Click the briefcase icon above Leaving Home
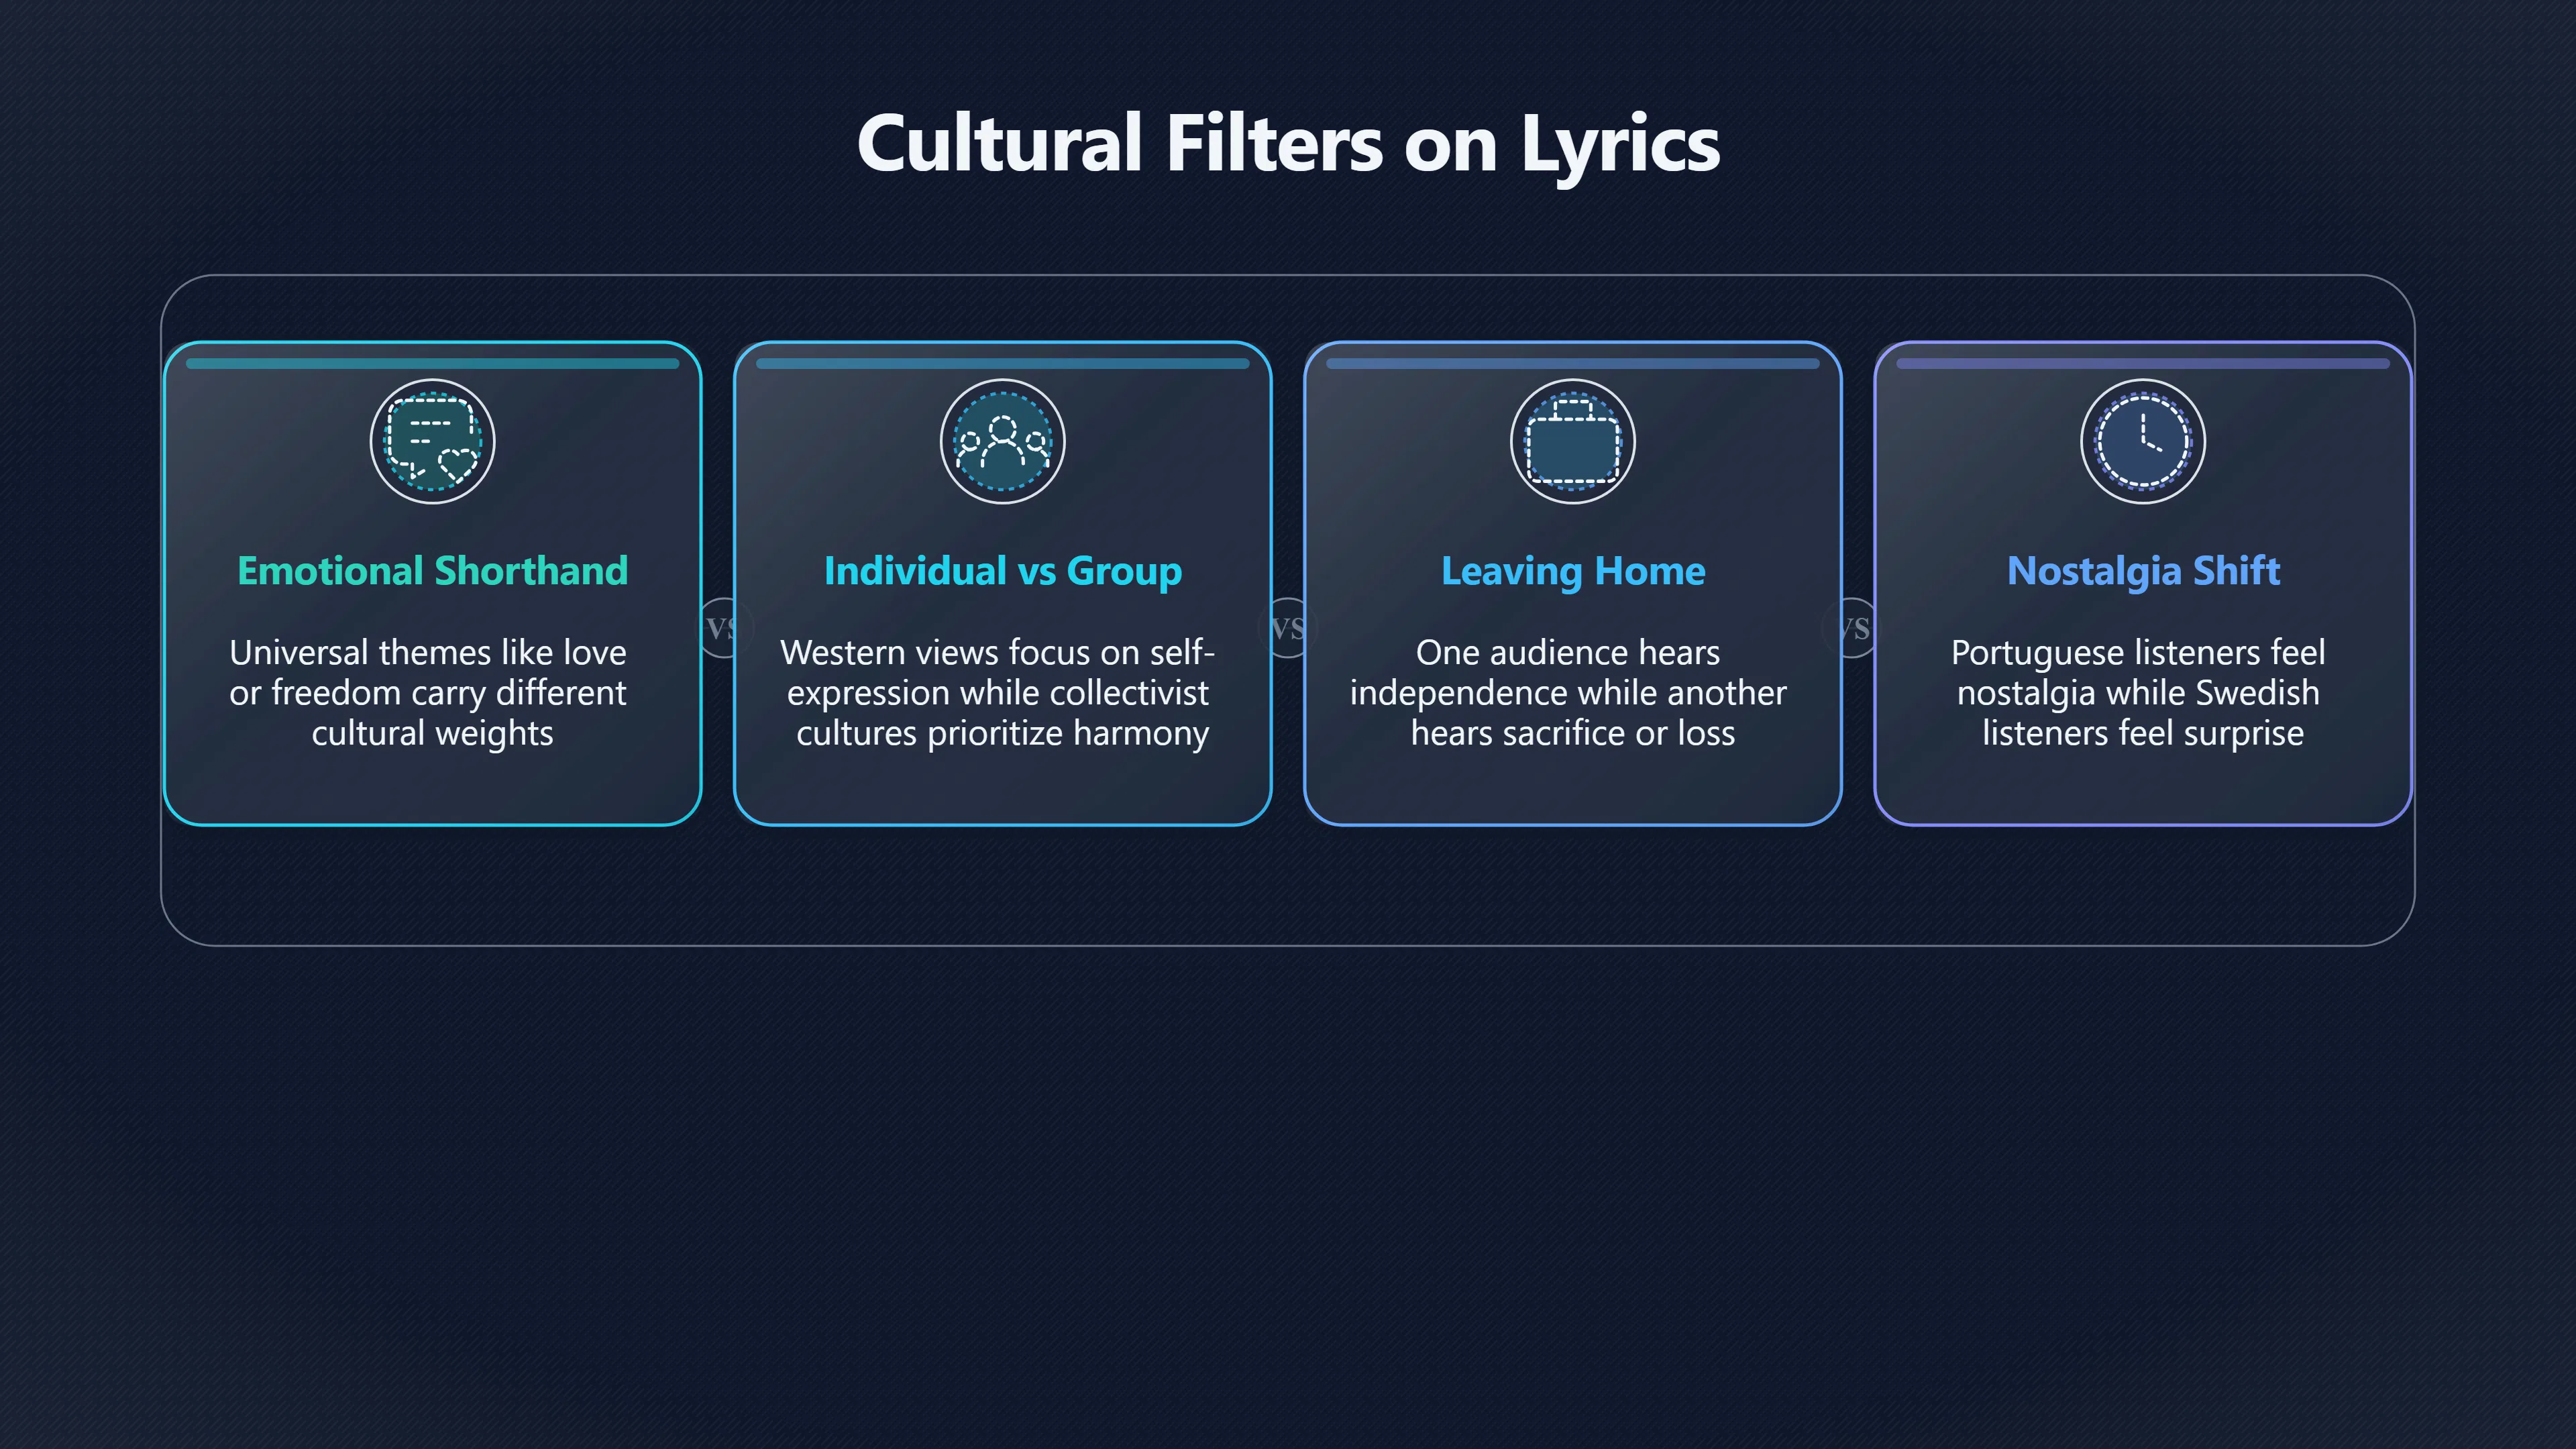This screenshot has width=2576, height=1449. (x=1572, y=441)
